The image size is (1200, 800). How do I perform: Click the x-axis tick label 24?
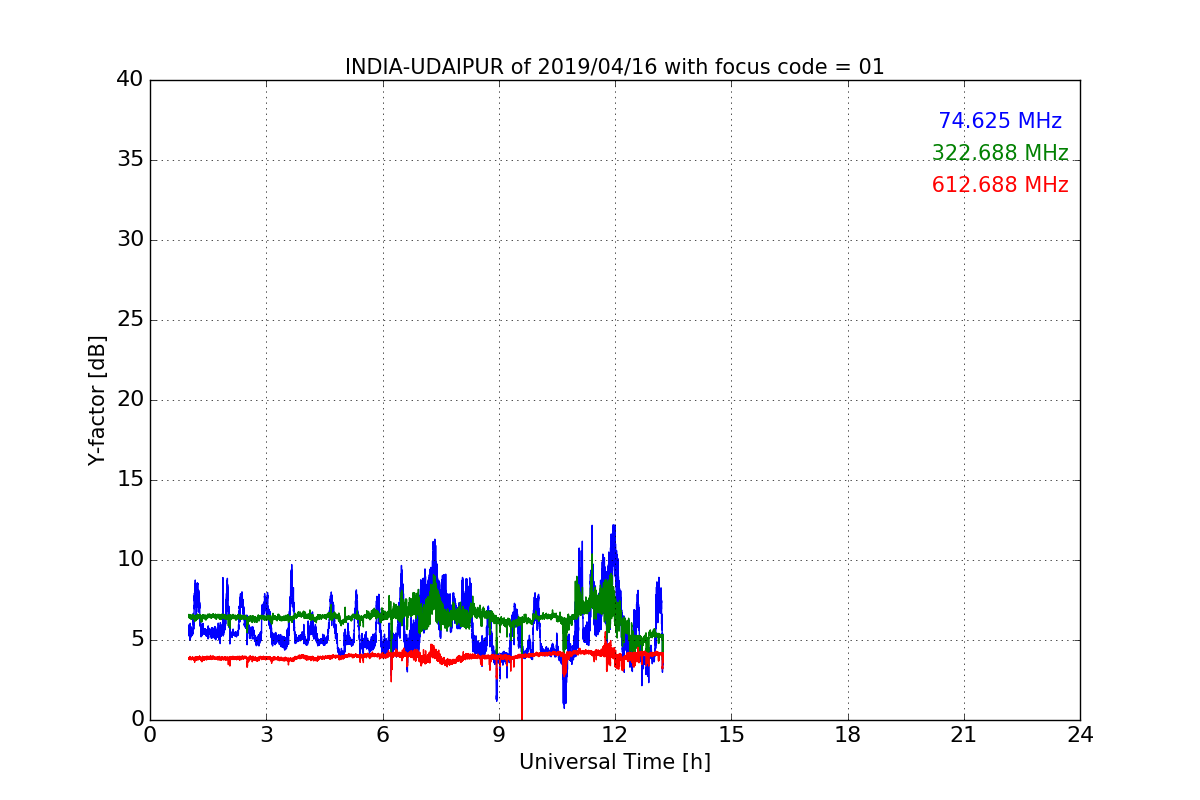click(1080, 734)
